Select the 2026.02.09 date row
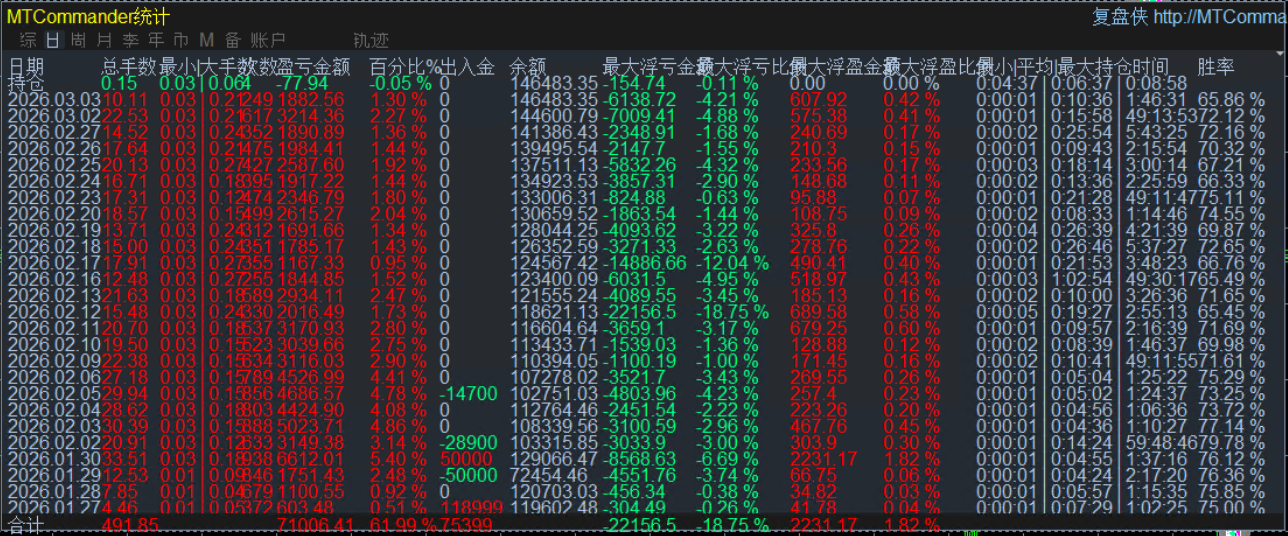1288x536 pixels. [x=54, y=359]
